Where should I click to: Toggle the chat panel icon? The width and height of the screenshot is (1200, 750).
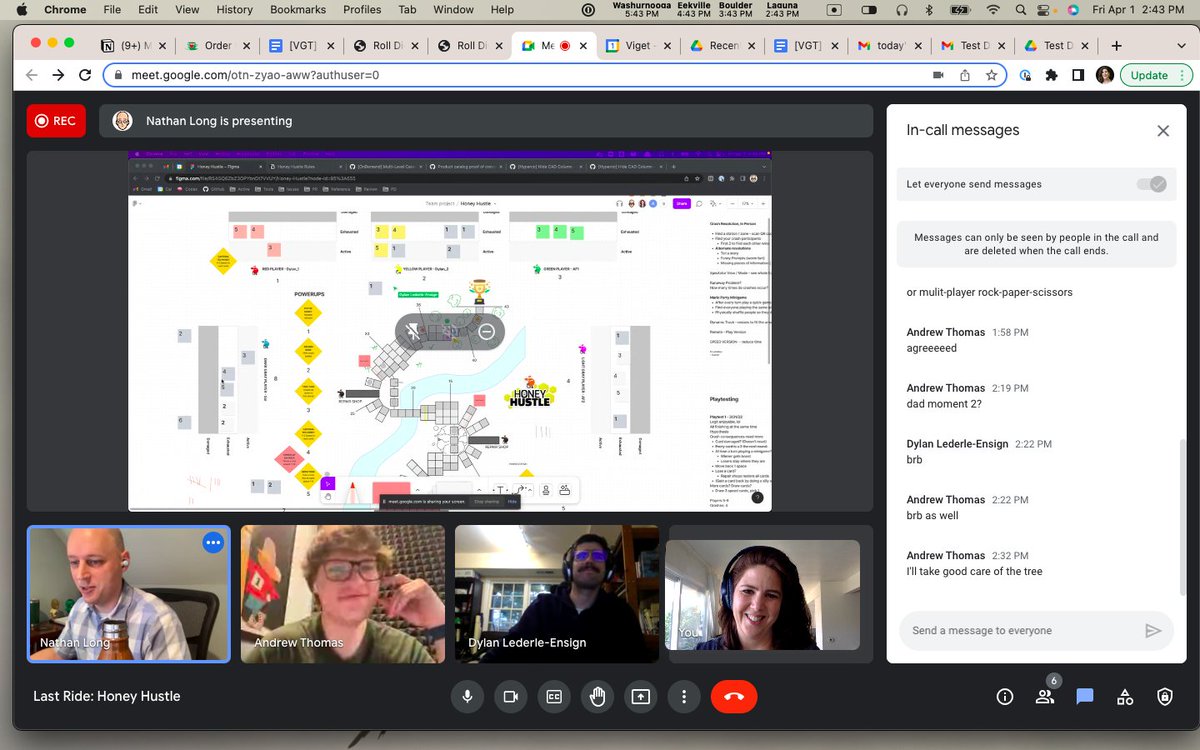pyautogui.click(x=1085, y=697)
